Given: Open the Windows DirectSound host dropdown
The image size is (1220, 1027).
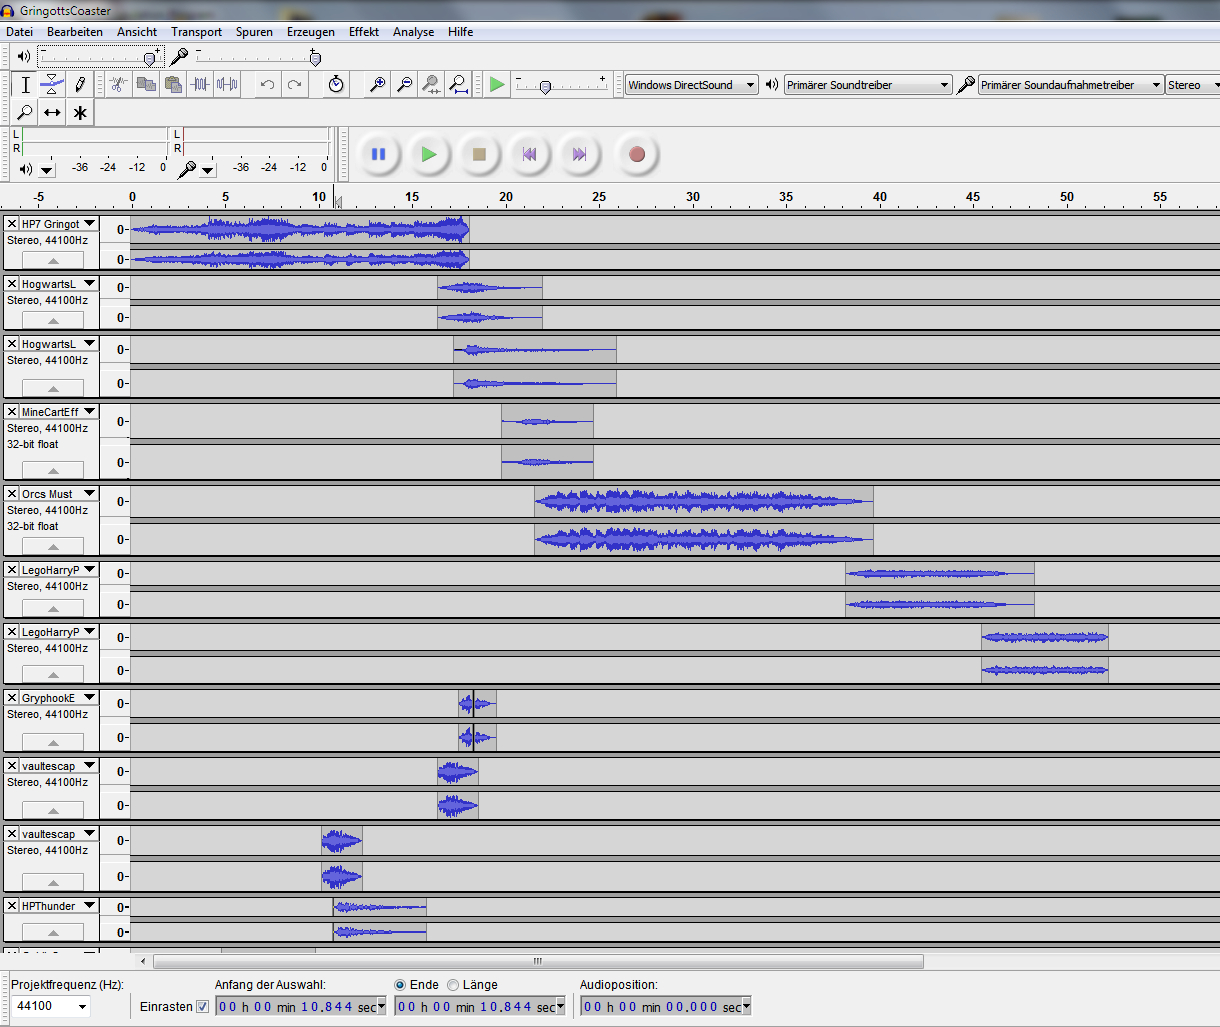Looking at the screenshot, I should [x=750, y=85].
